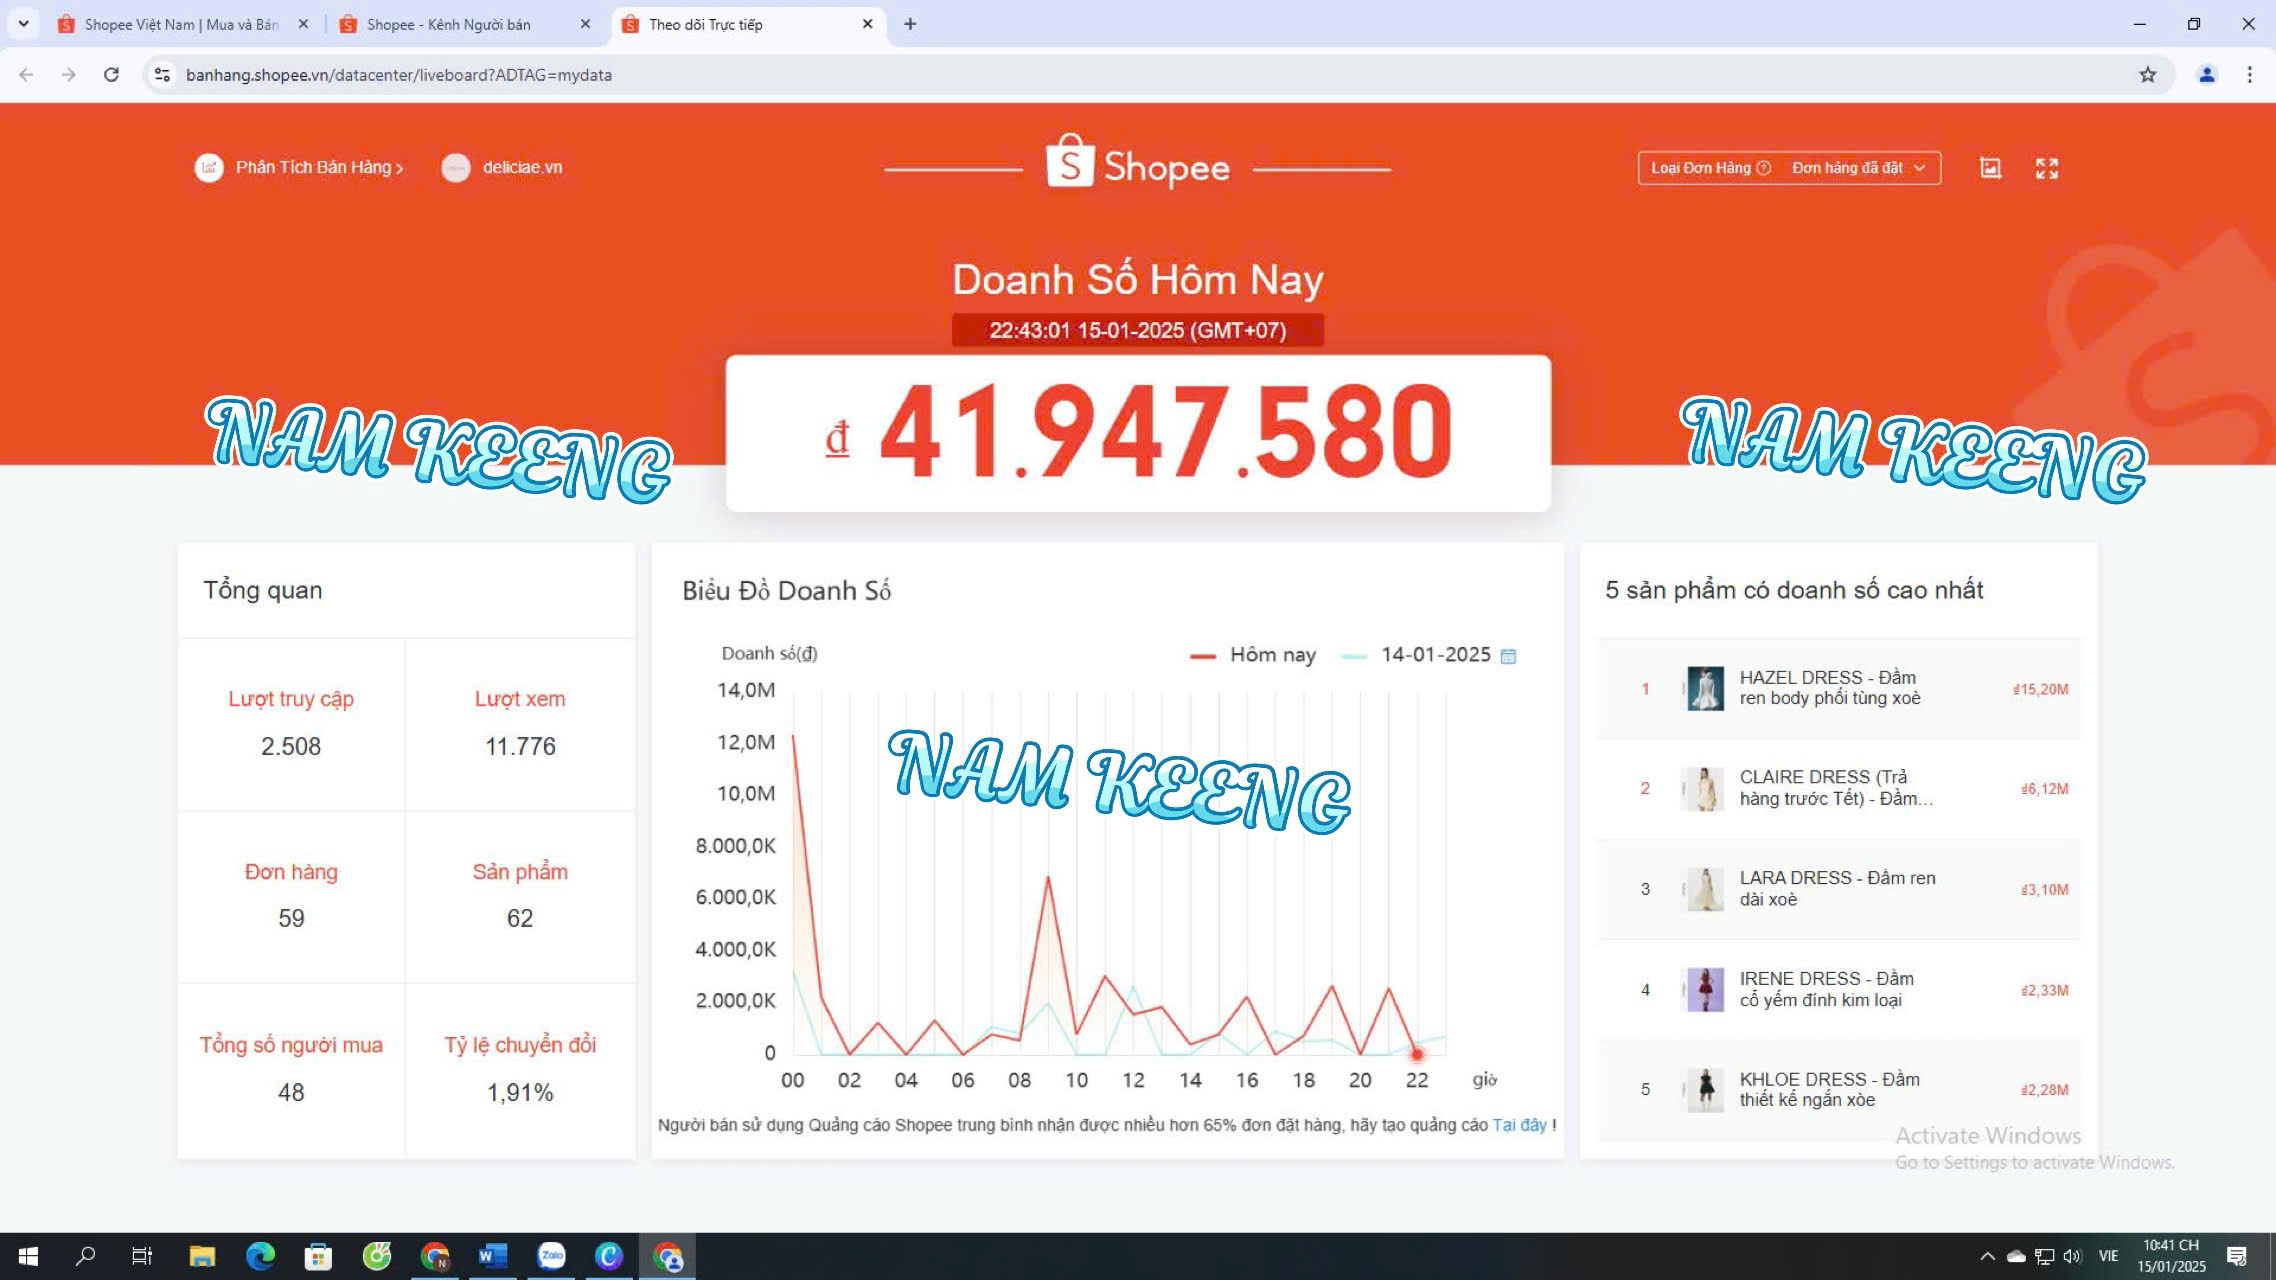
Task: Go to Phân Tích Bán Hàng
Action: (x=318, y=168)
